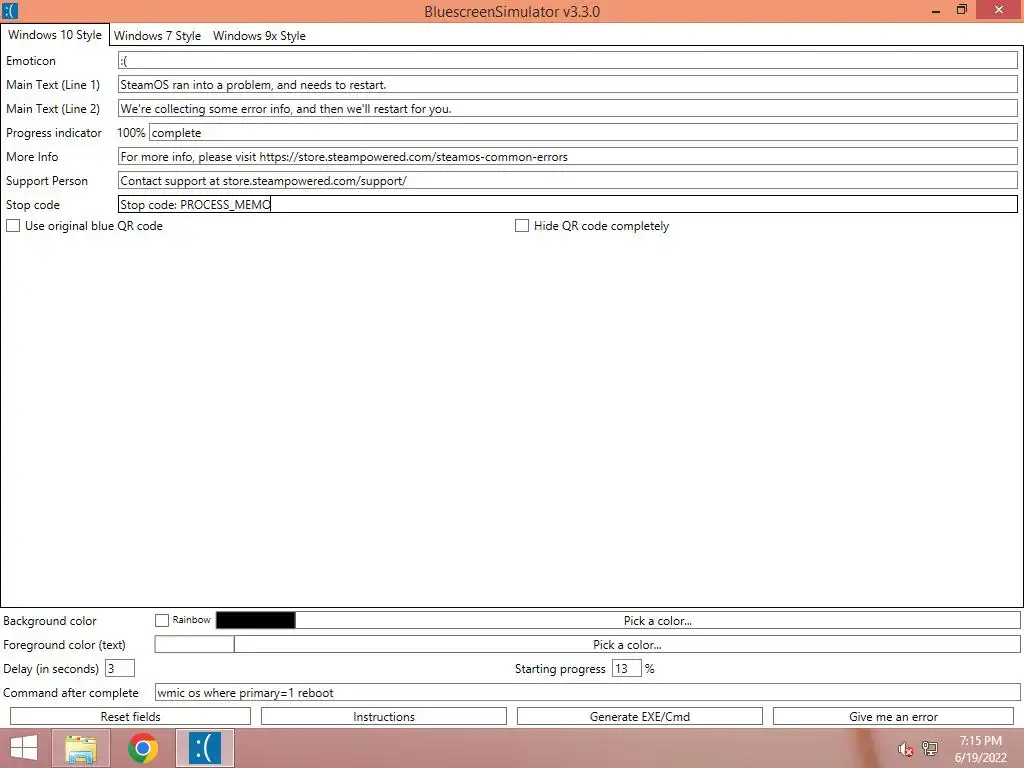Focus the Emoticon input field
The height and width of the screenshot is (768, 1024).
568,61
